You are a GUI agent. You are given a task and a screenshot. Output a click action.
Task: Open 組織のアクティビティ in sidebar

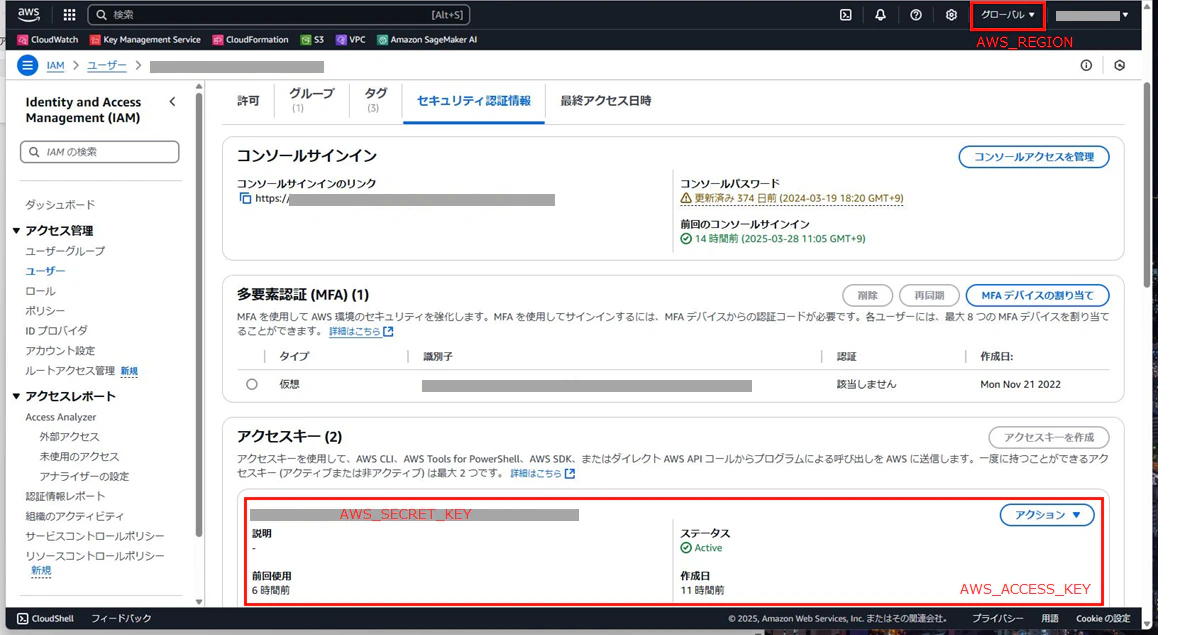[x=75, y=516]
